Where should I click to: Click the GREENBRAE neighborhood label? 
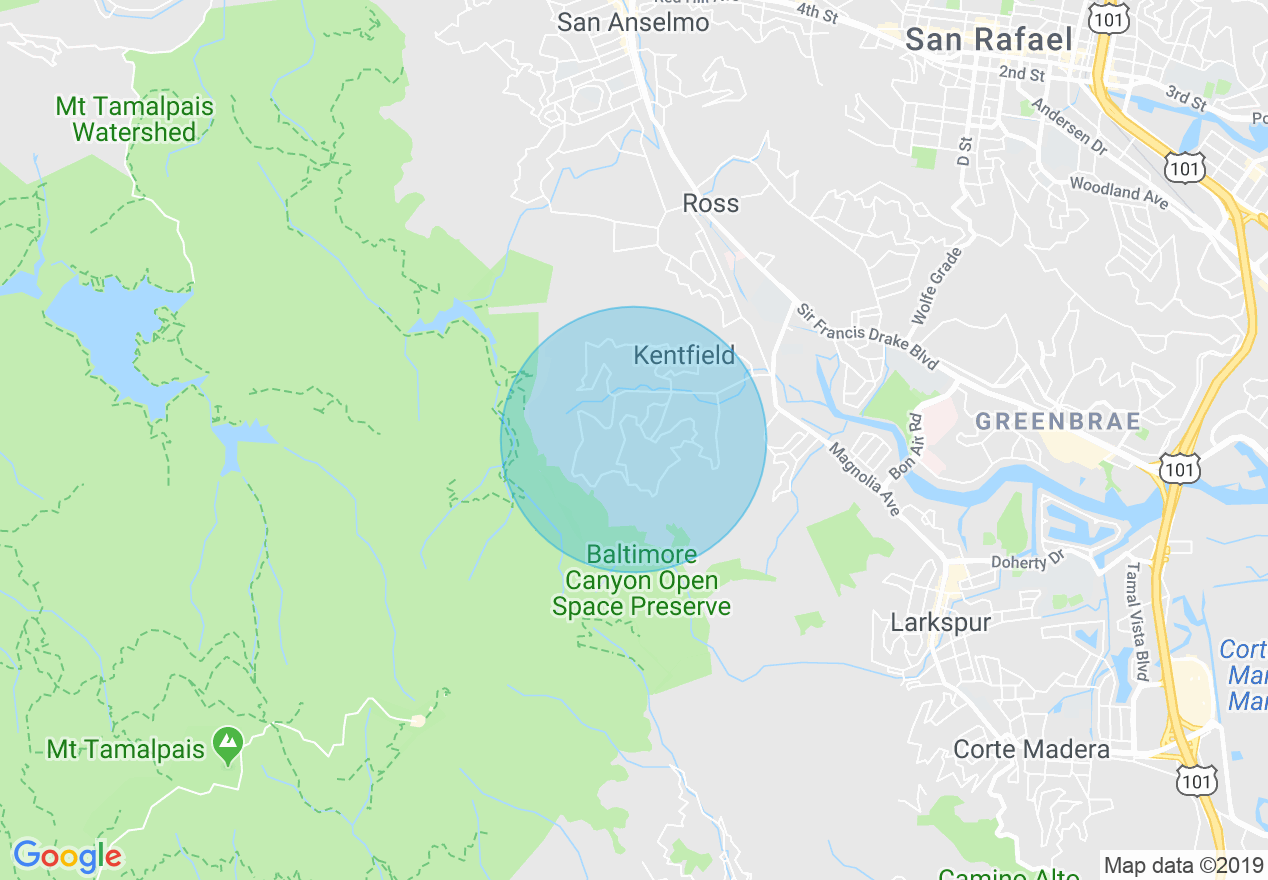tap(1058, 421)
